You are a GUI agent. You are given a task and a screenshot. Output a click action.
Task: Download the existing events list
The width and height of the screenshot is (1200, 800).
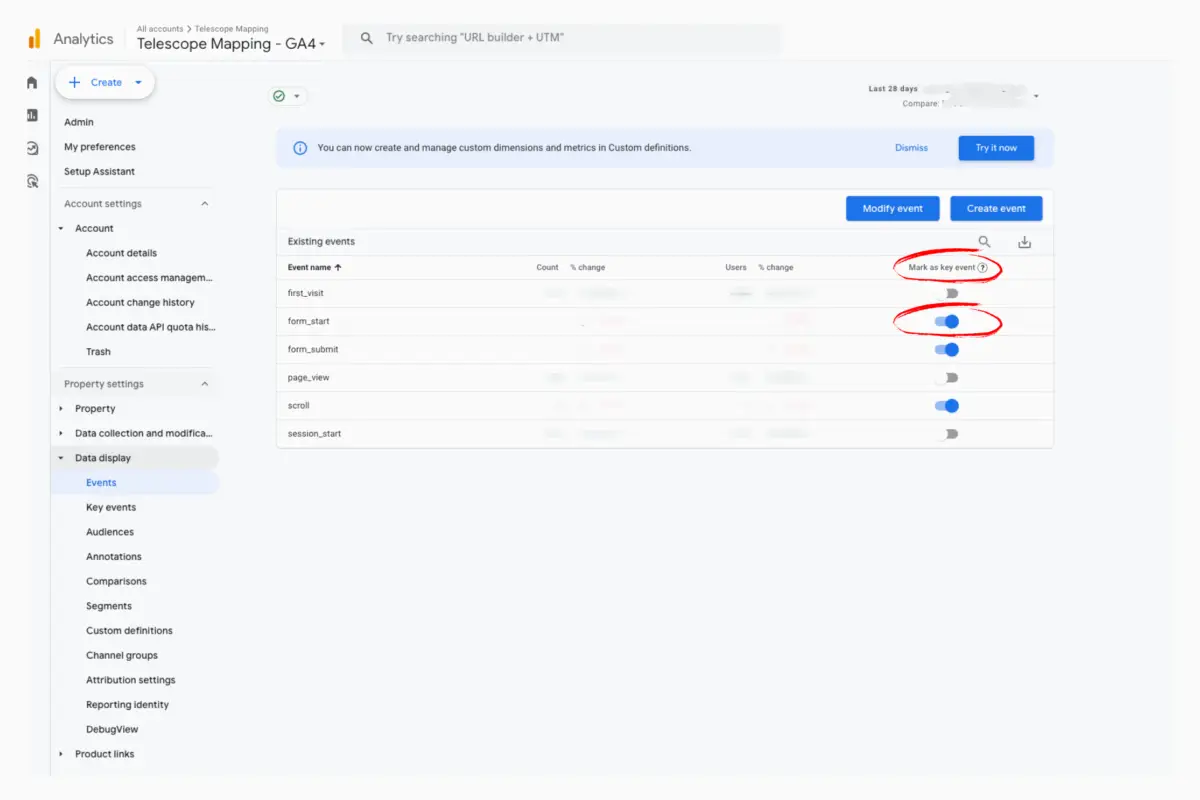[1024, 242]
